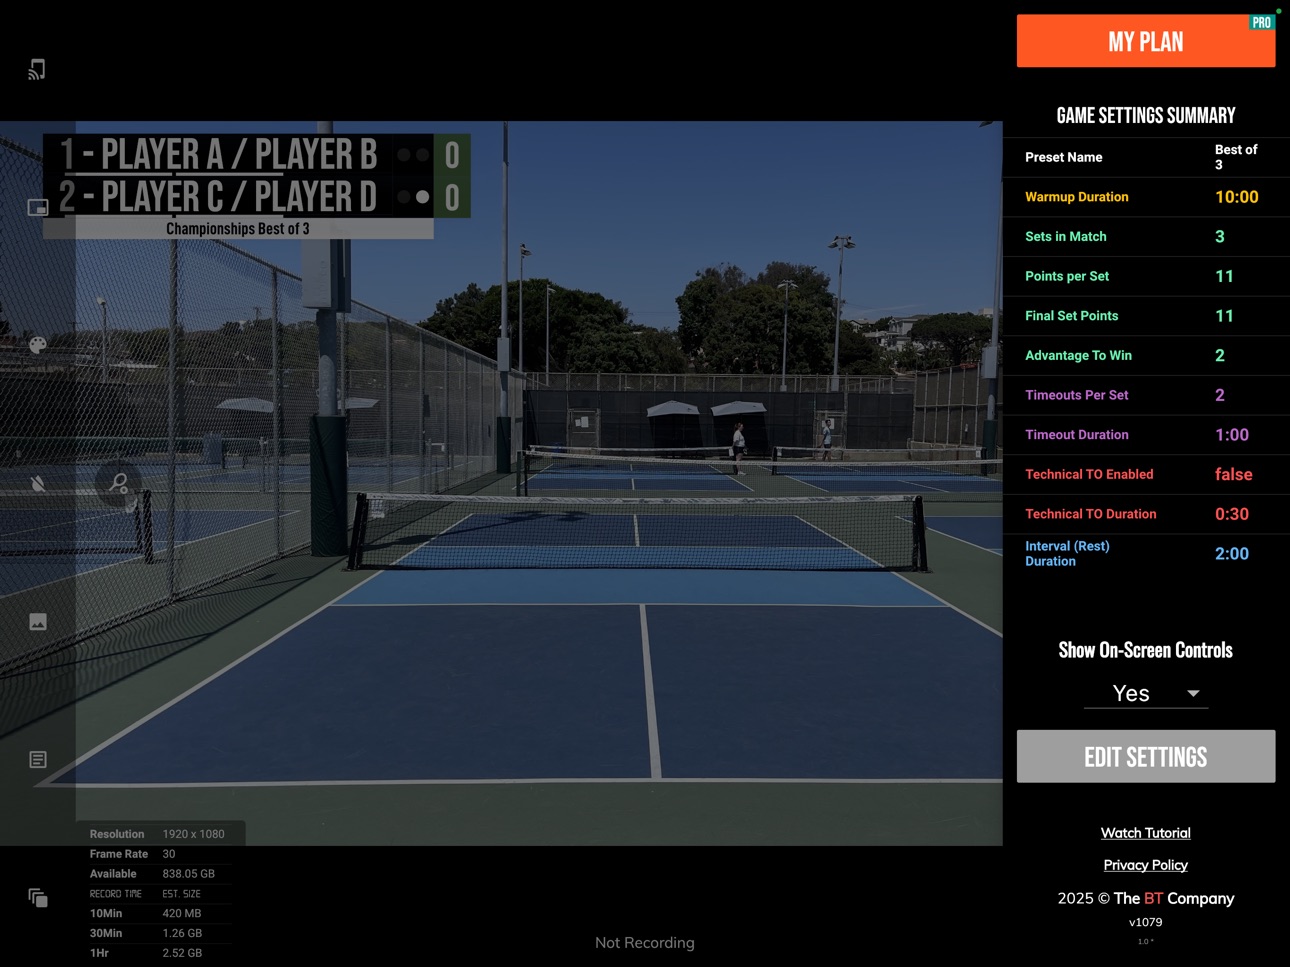Click the Warmup Duration 10:00 value
The height and width of the screenshot is (967, 1290).
pyautogui.click(x=1237, y=197)
